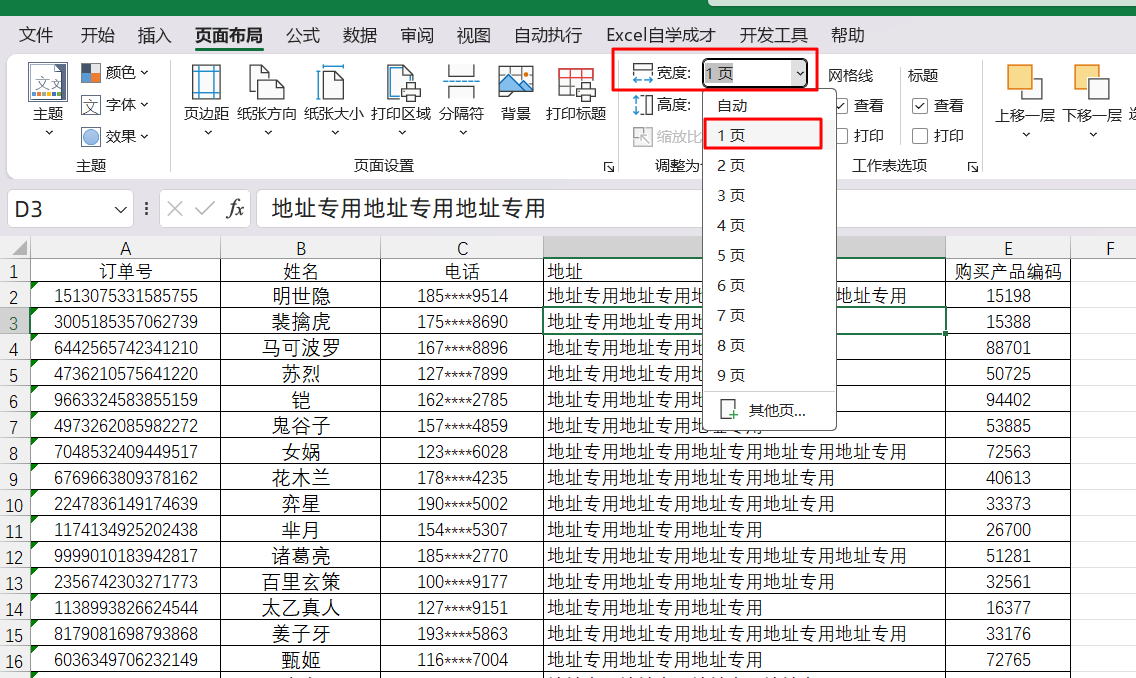Open the Excel自学成才 tab
Viewport: 1136px width, 678px height.
tap(661, 35)
